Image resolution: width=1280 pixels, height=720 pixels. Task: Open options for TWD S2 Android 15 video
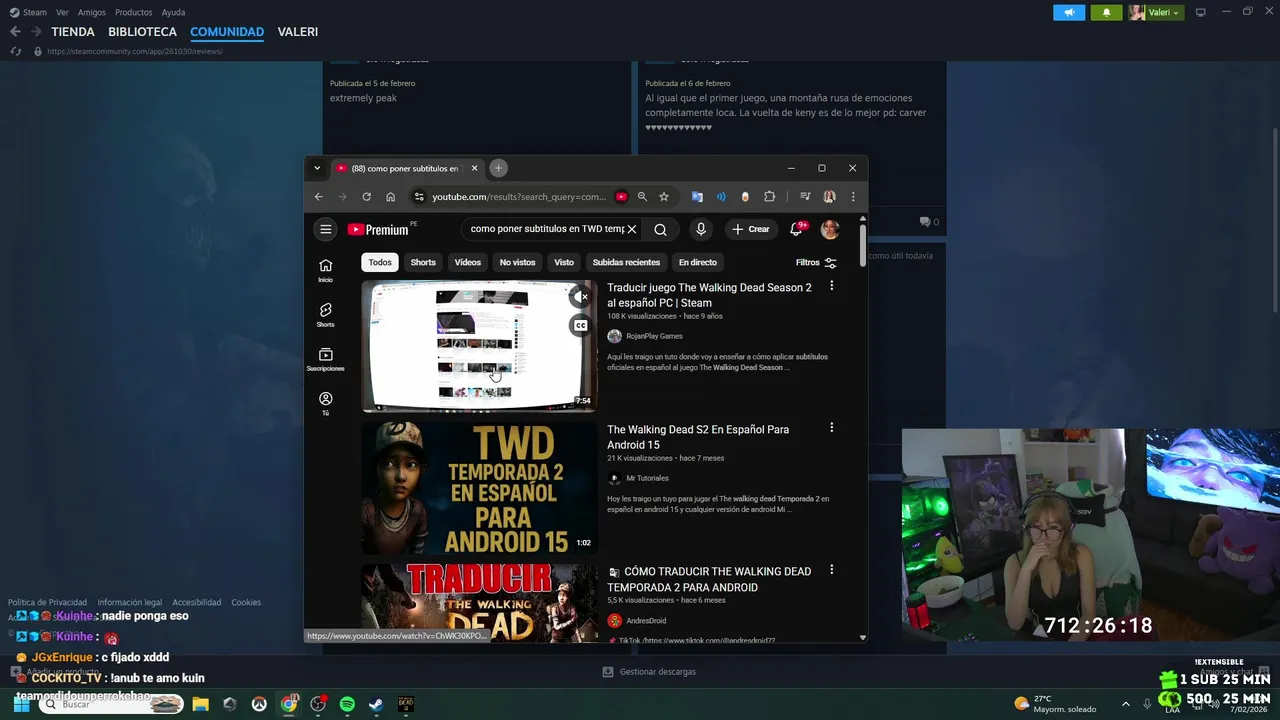click(x=831, y=428)
